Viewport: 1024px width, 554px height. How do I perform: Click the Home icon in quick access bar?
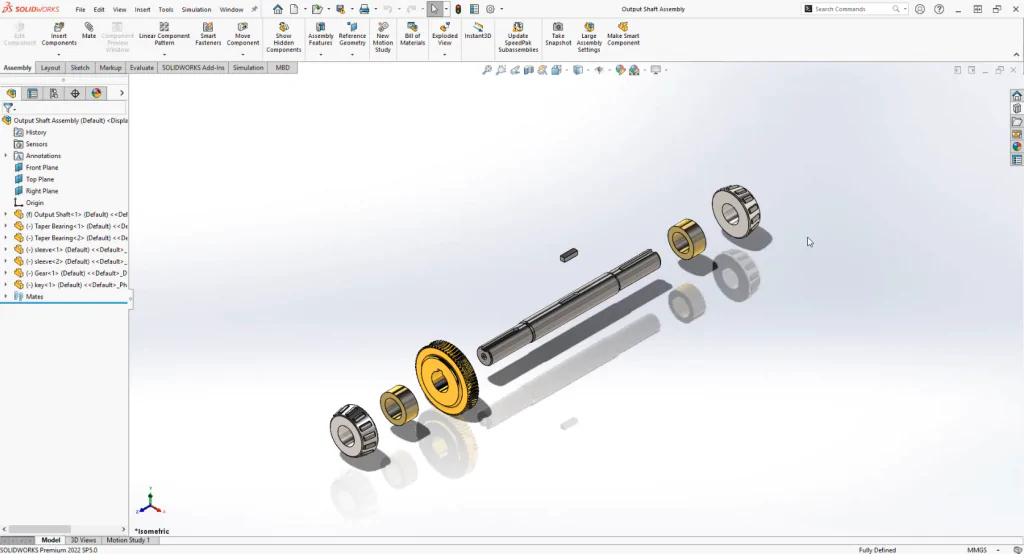pos(278,9)
